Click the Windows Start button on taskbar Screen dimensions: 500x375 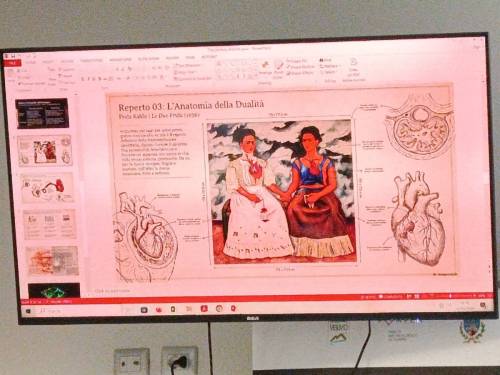[x=28, y=311]
